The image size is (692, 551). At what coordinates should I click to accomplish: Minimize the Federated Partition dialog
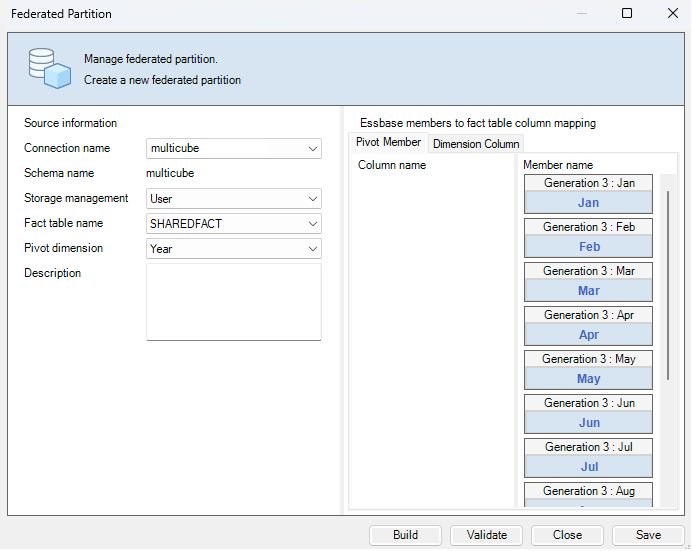[x=582, y=14]
